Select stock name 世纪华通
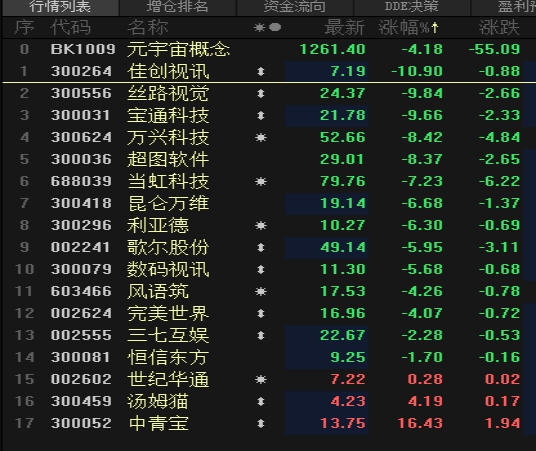Viewport: 536px width, 451px height. click(168, 380)
